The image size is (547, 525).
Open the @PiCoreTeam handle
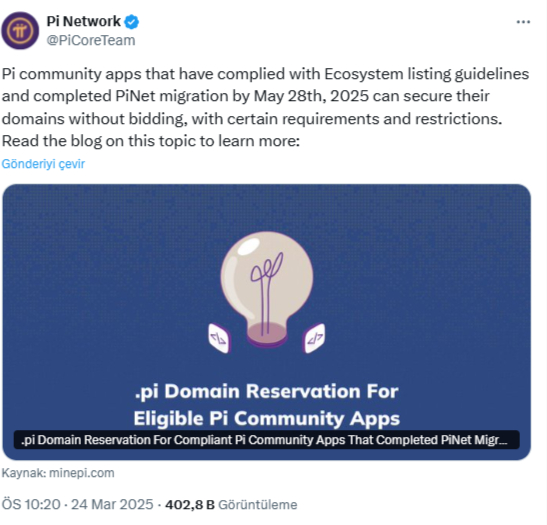coord(91,40)
